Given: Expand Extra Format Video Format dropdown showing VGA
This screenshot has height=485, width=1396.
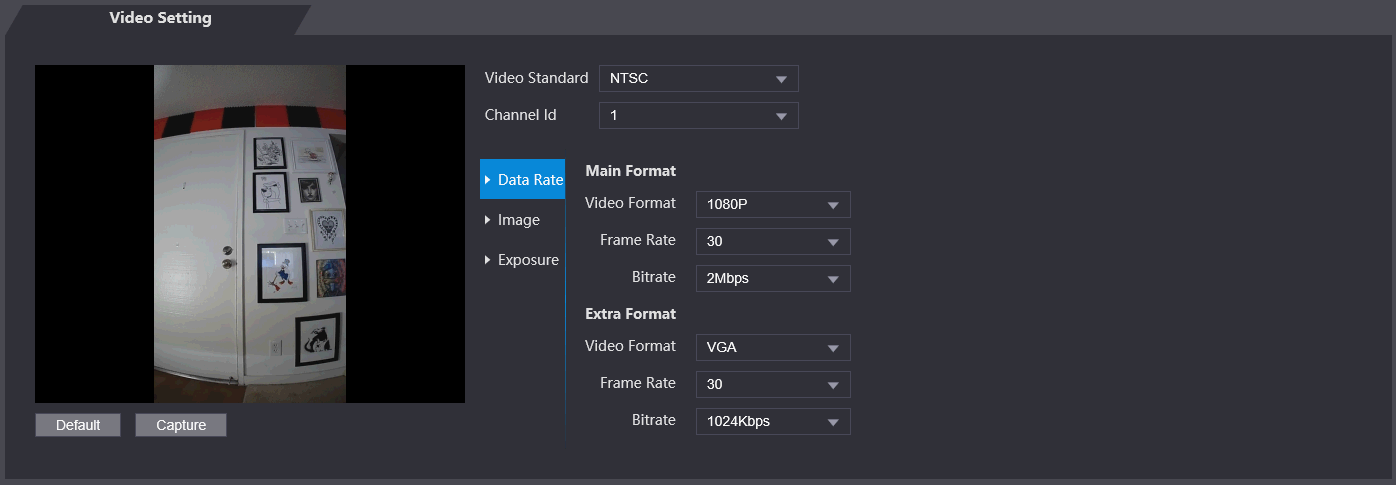Looking at the screenshot, I should (x=772, y=347).
